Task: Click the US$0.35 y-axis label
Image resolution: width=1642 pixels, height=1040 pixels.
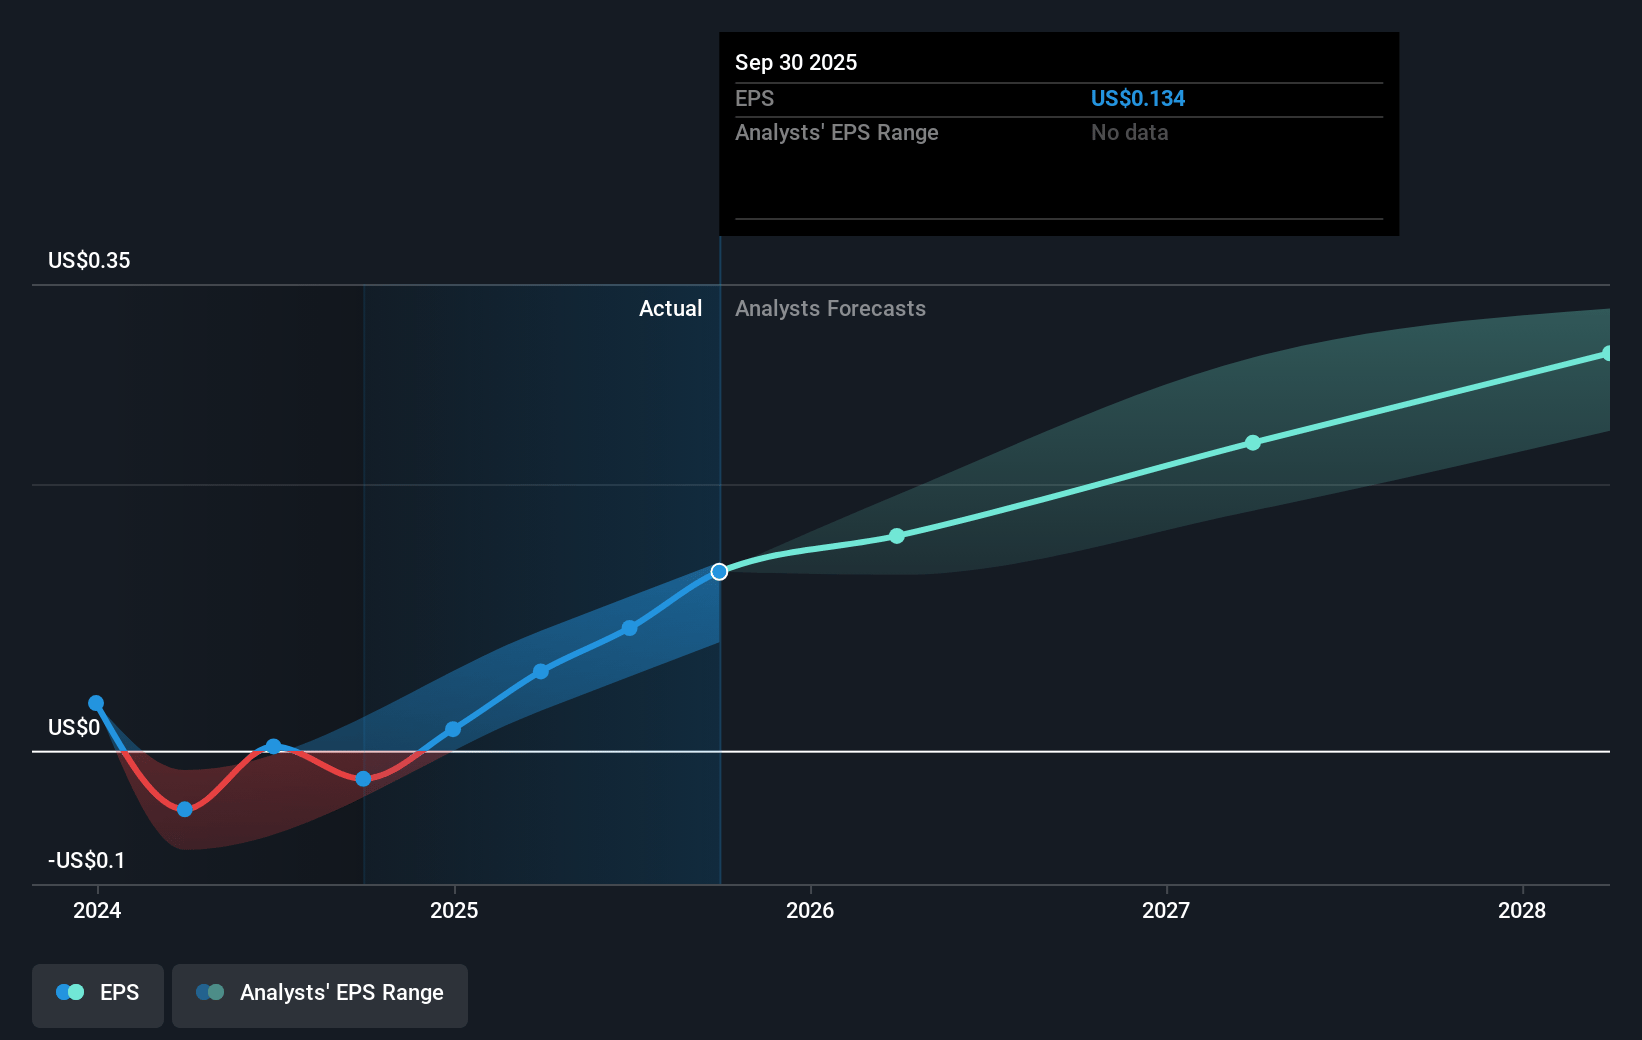Action: pos(89,261)
